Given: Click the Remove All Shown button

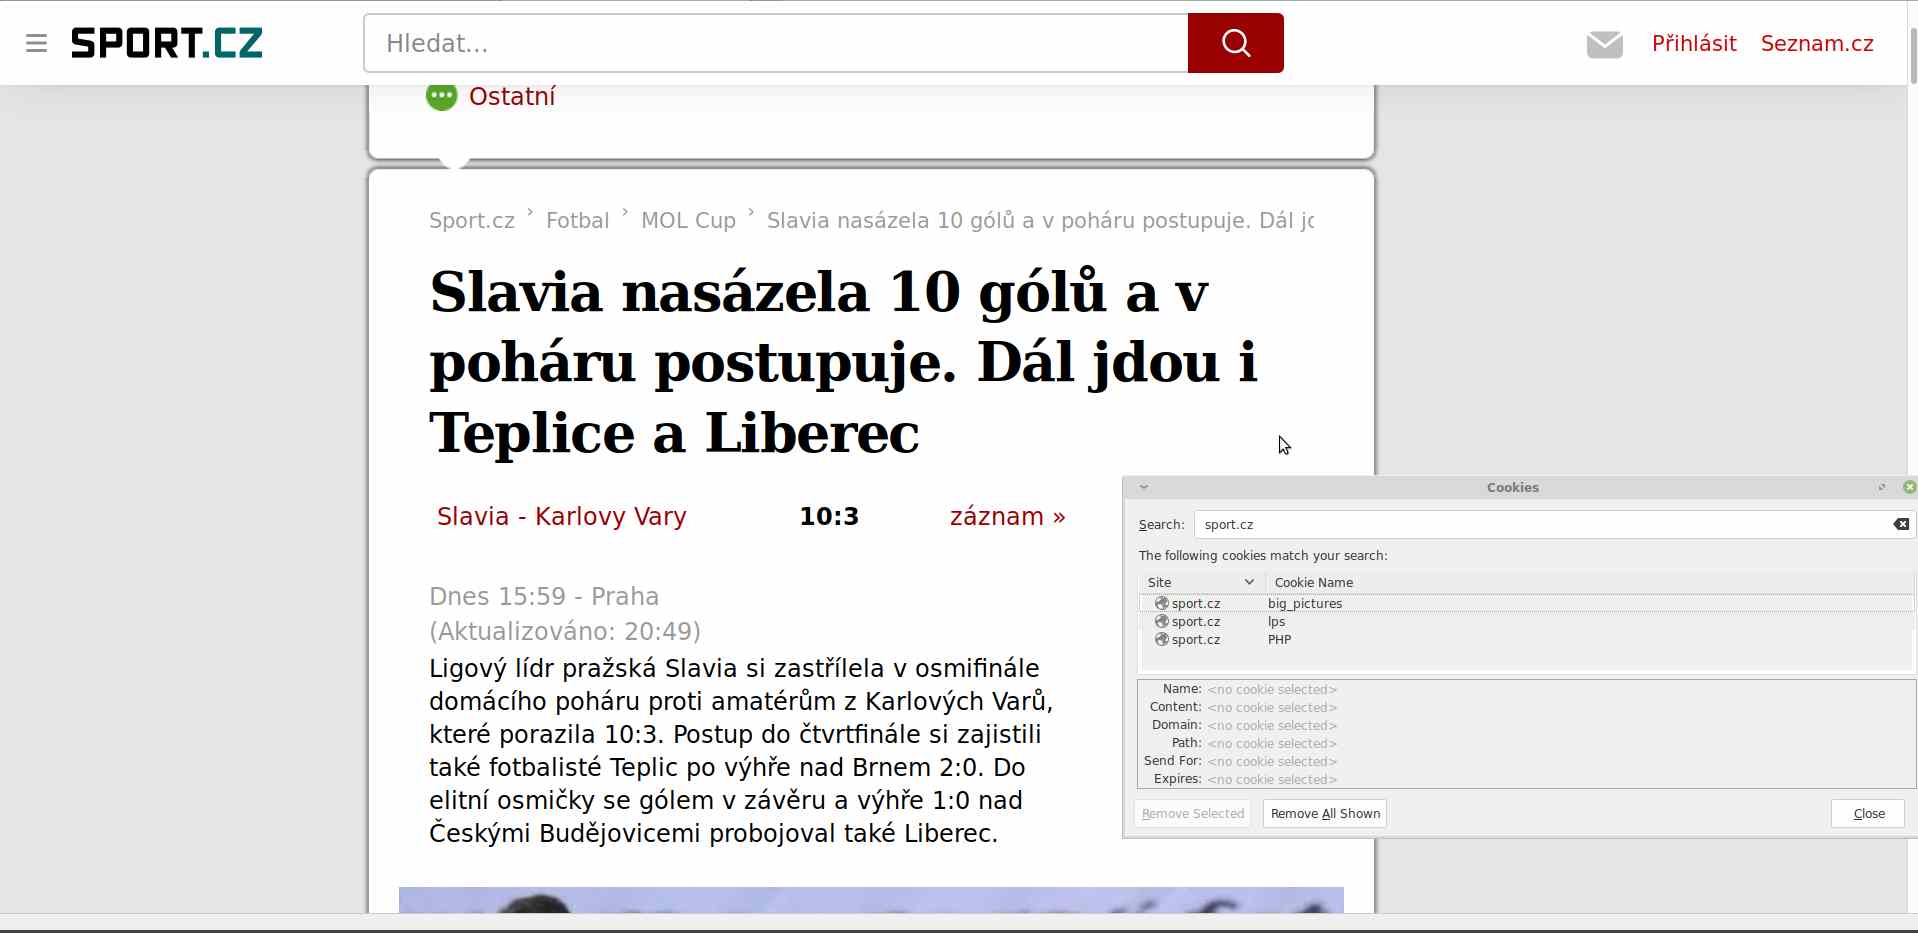Looking at the screenshot, I should pos(1324,813).
